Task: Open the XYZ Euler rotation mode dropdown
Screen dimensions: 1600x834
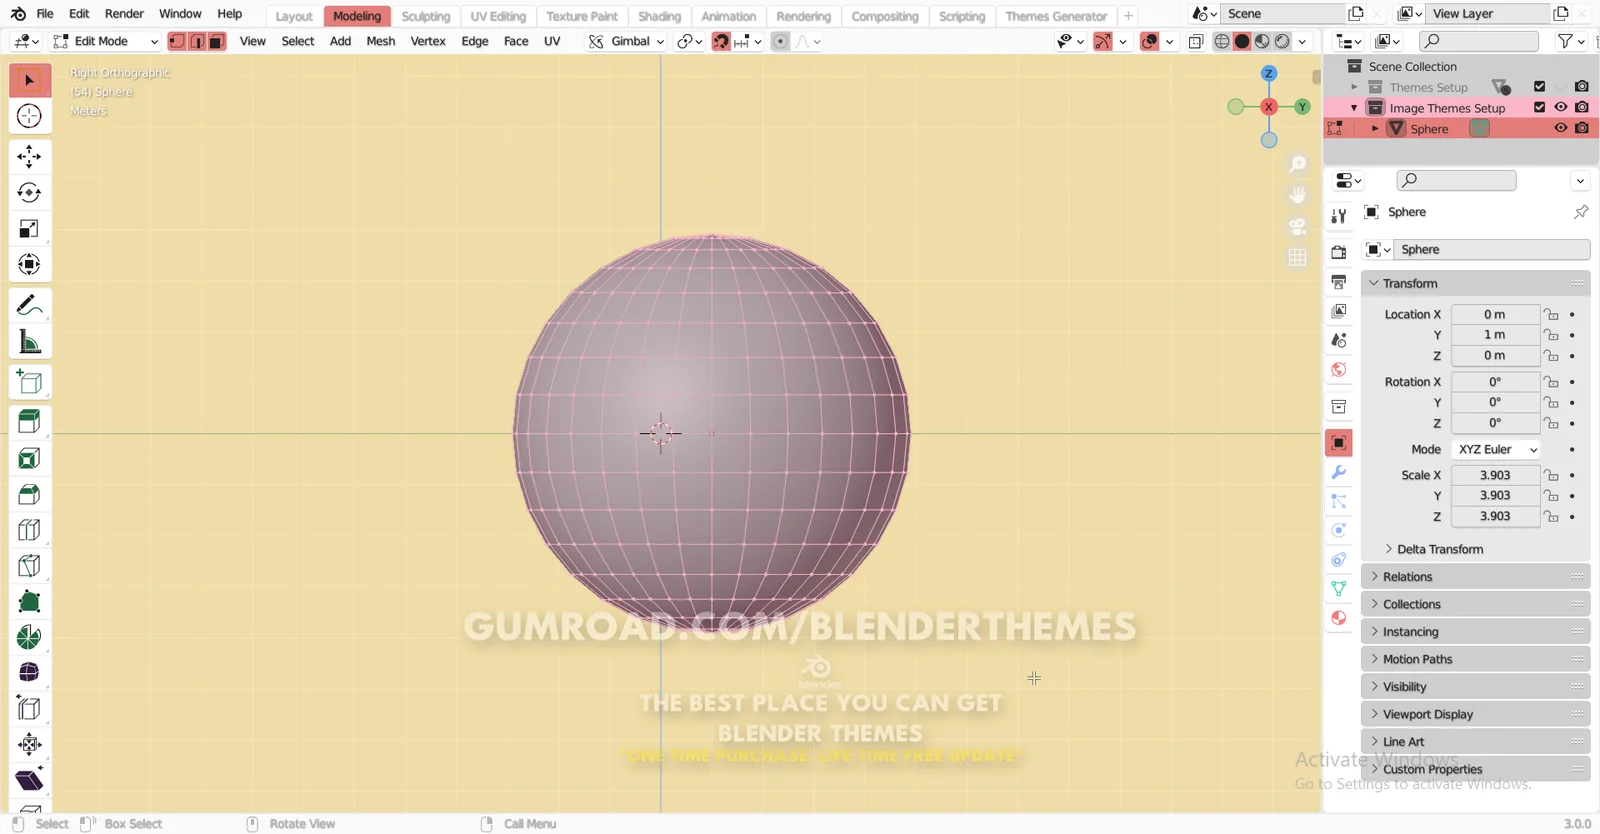Action: coord(1496,449)
